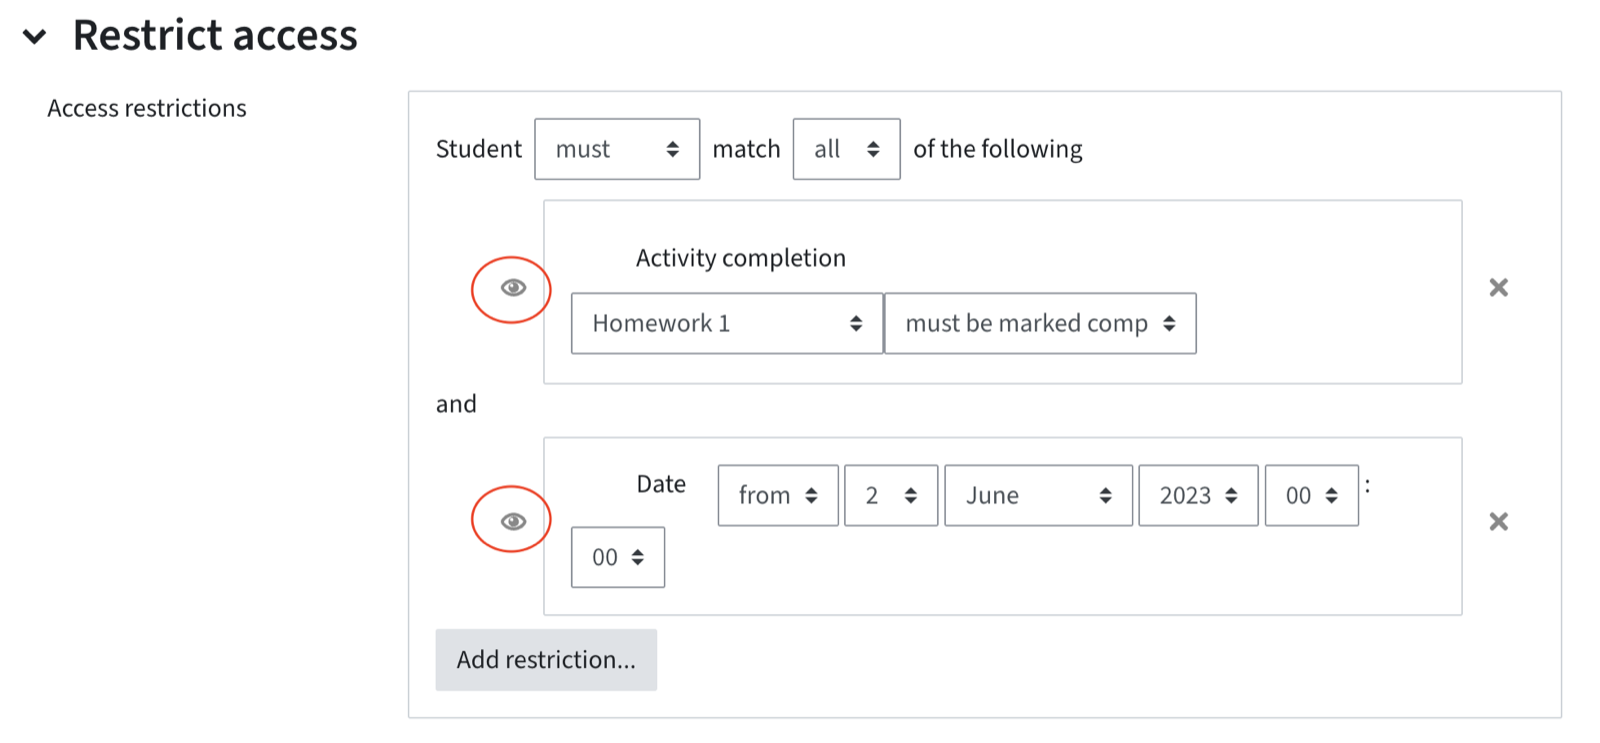The width and height of the screenshot is (1600, 743).
Task: Toggle eye icon for Activity completion restriction
Action: tap(513, 288)
